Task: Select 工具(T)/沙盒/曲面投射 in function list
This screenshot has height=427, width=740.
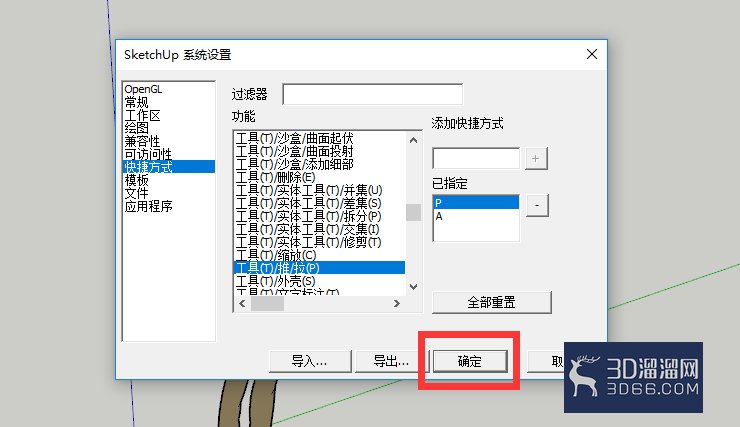Action: 320,151
